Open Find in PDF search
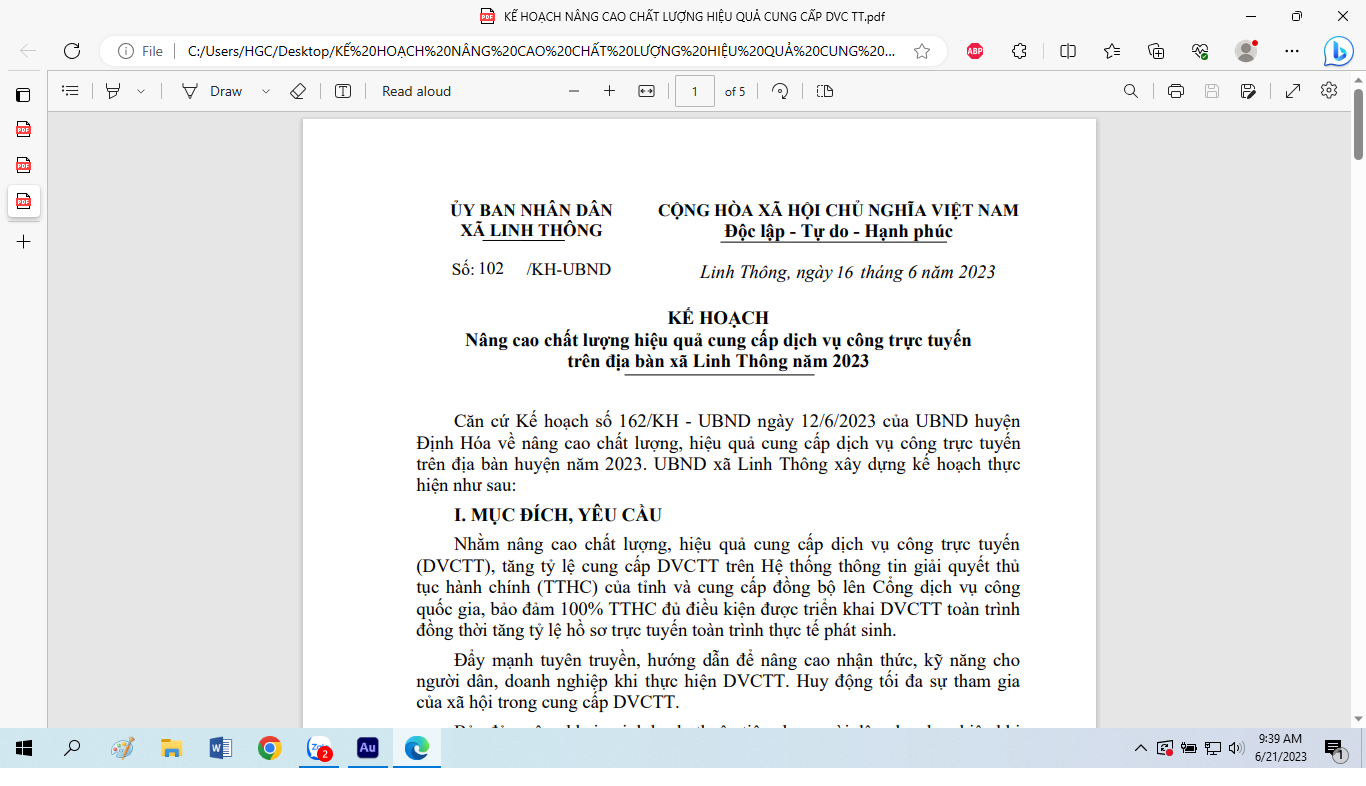The width and height of the screenshot is (1366, 786). (x=1131, y=91)
